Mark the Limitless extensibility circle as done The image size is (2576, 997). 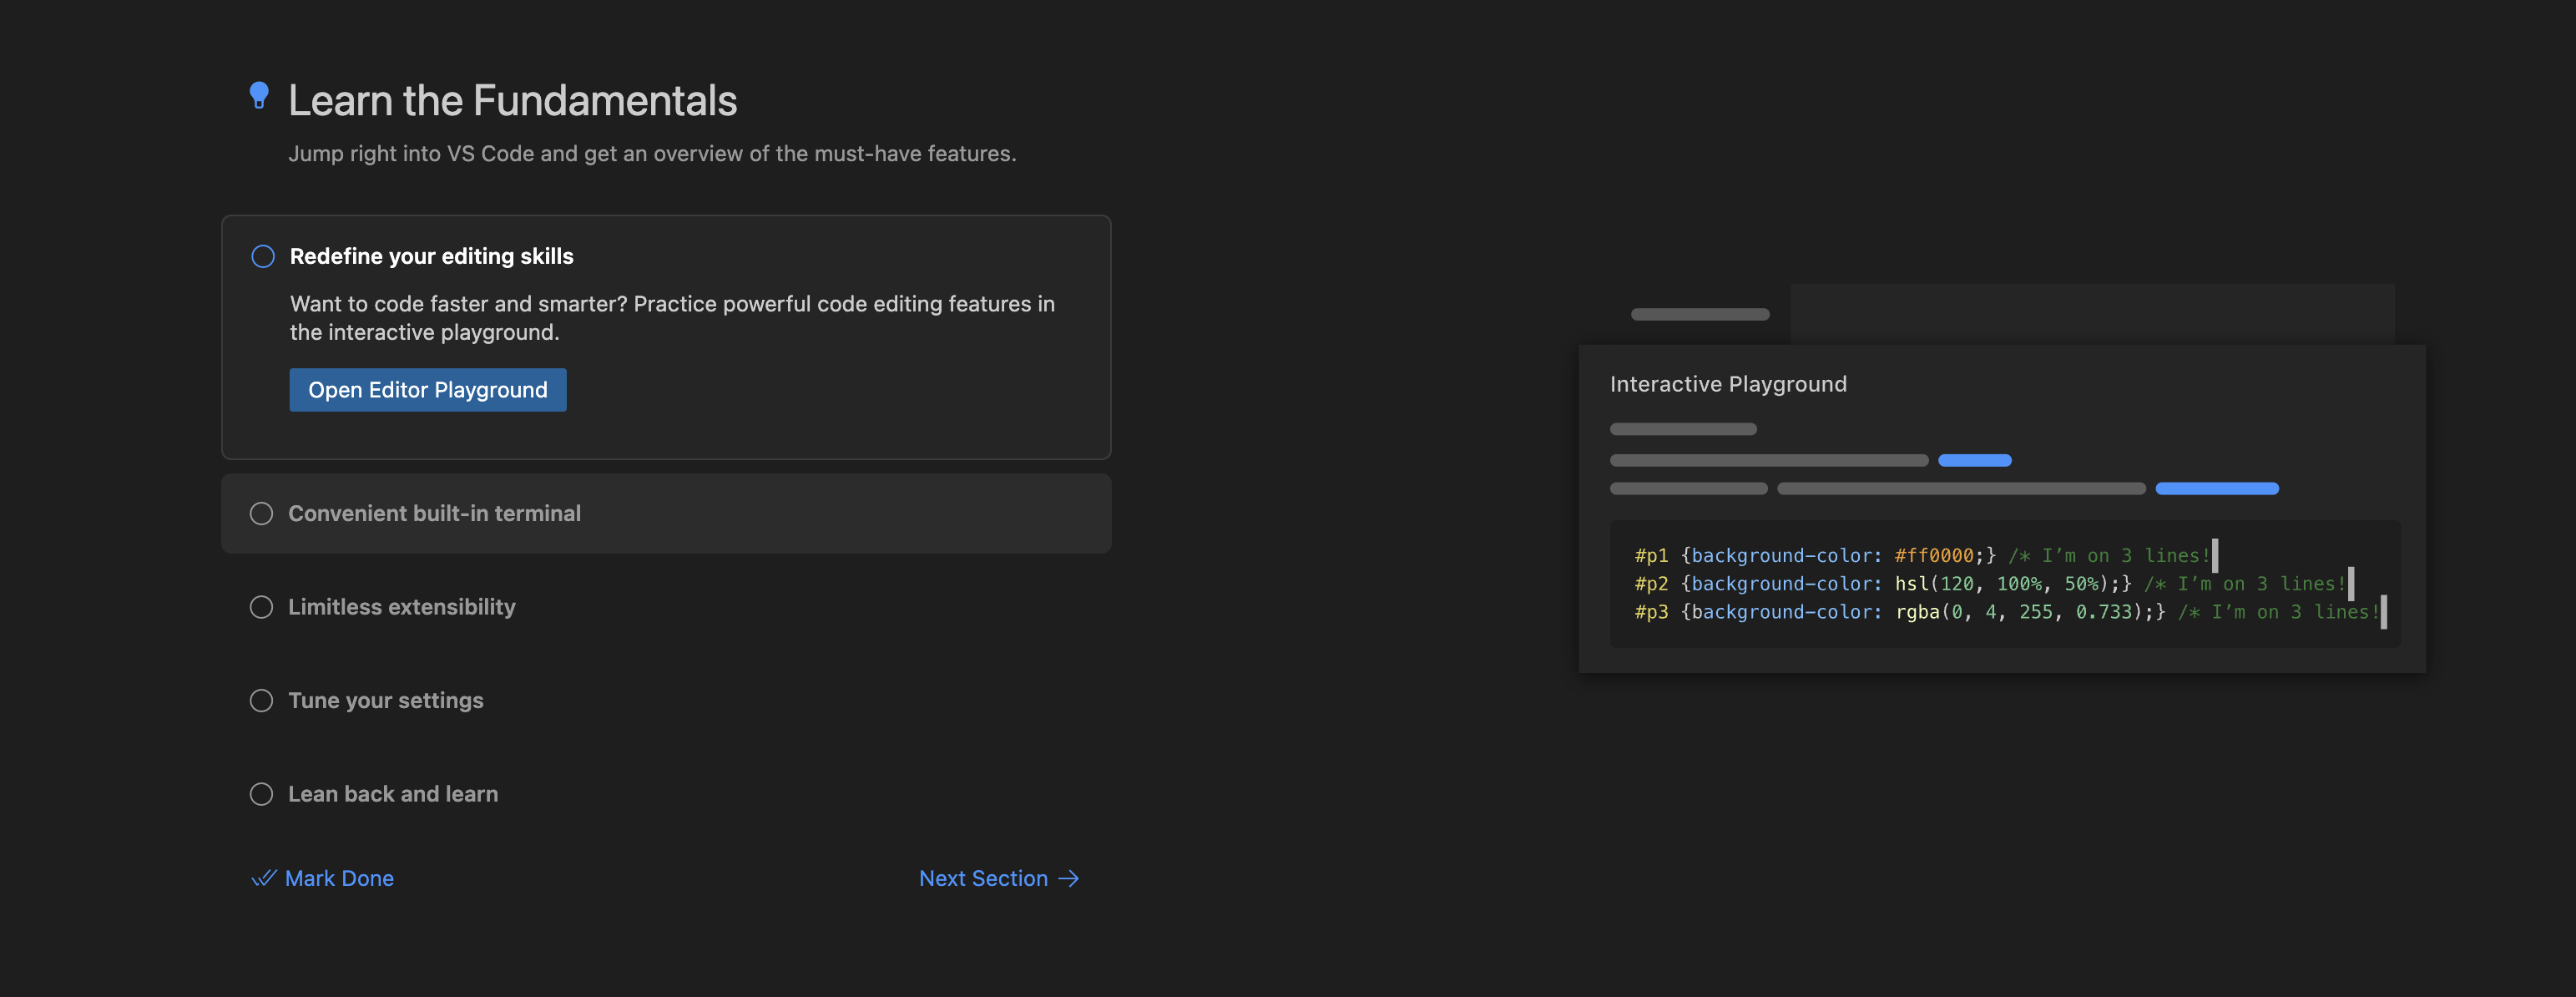click(261, 607)
